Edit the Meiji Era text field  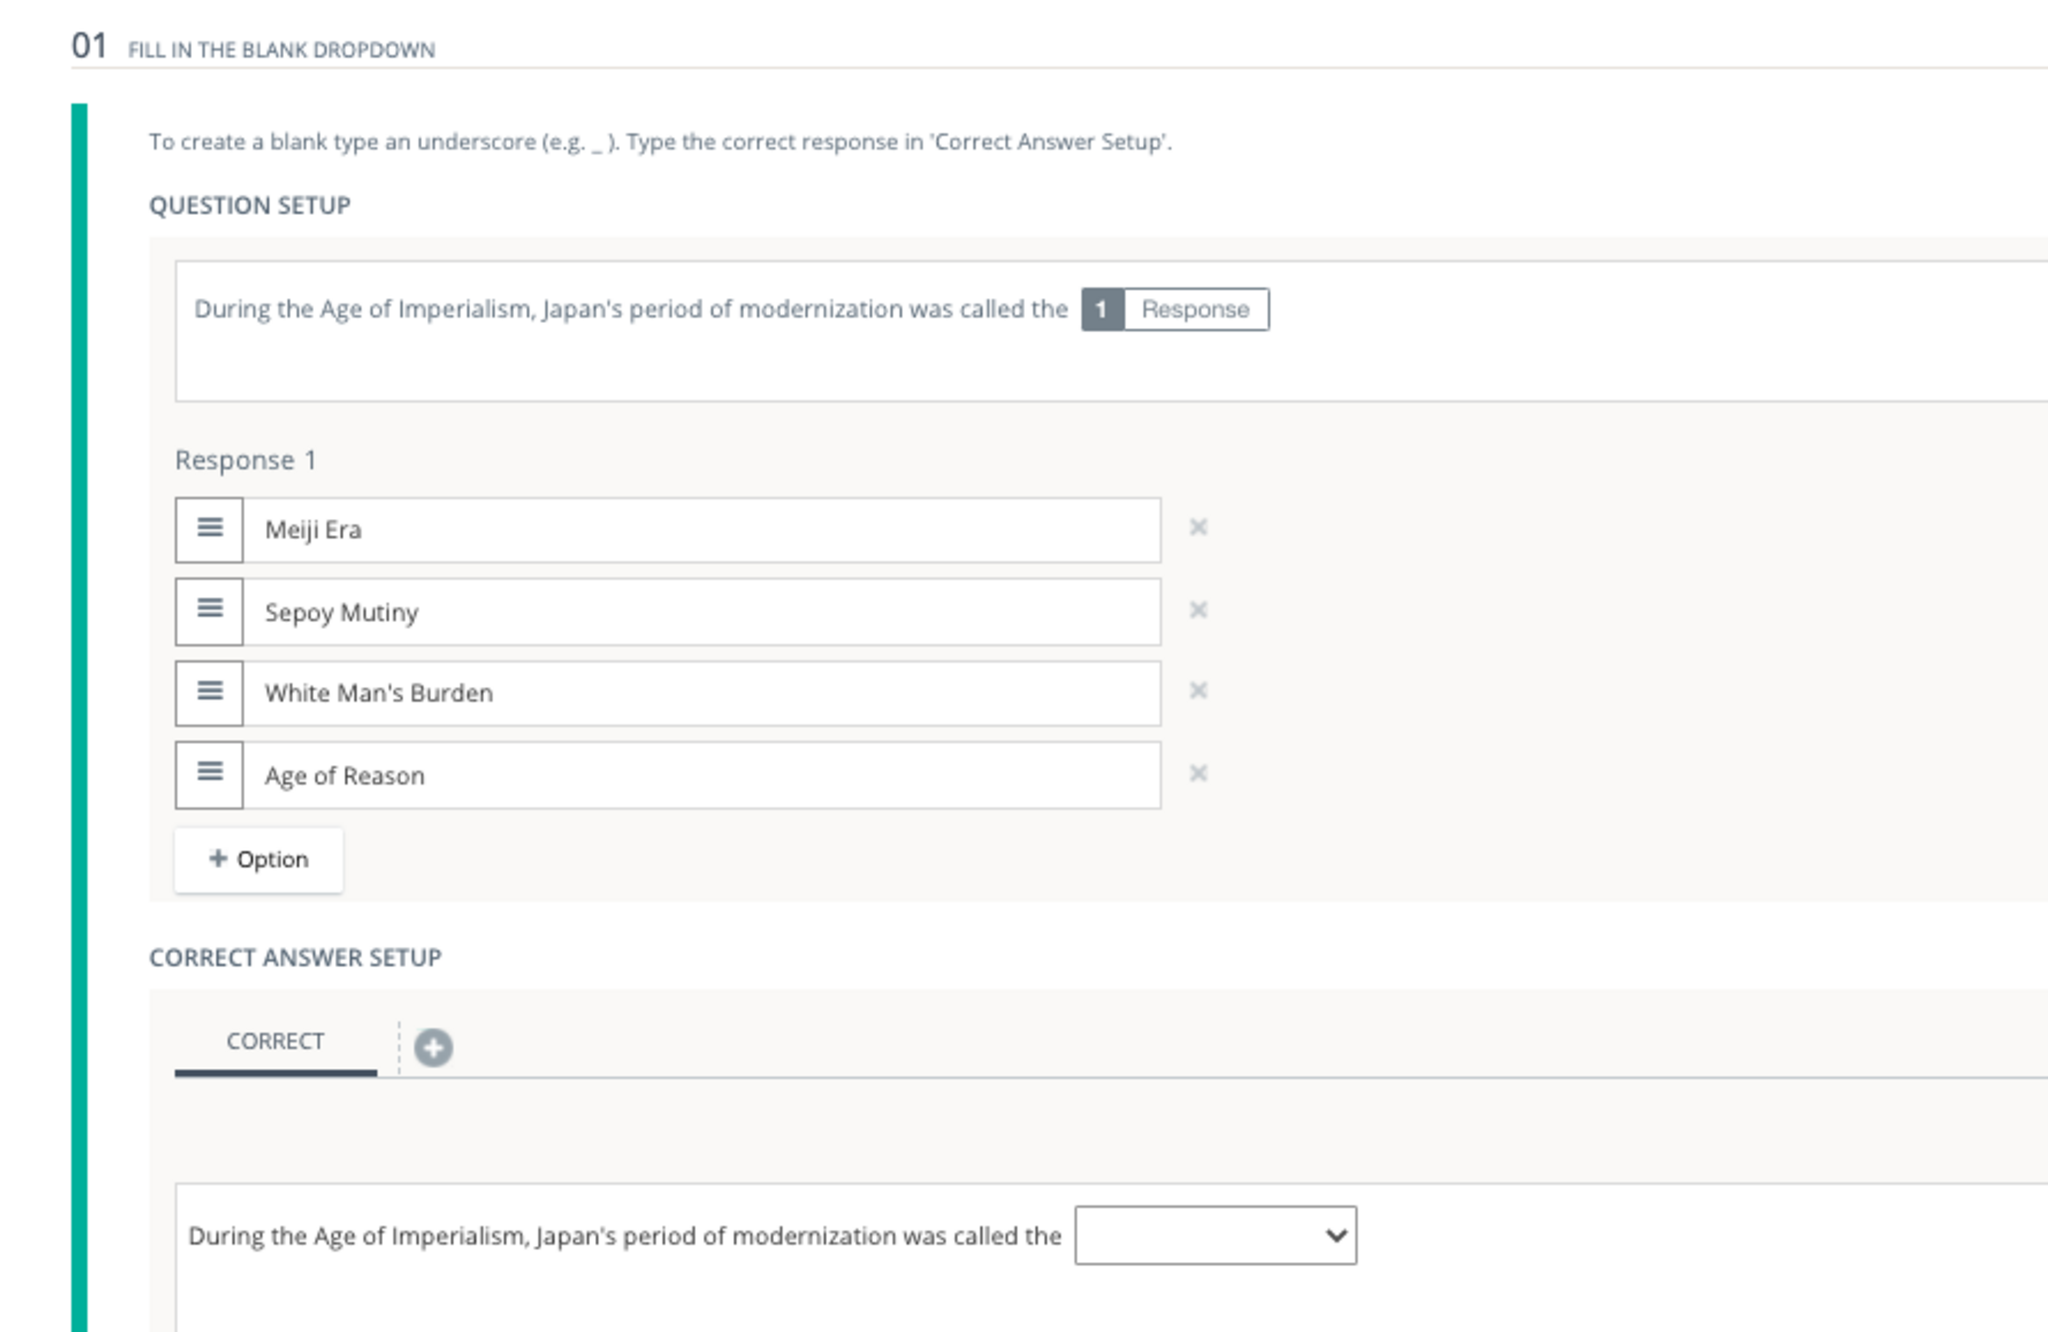(x=700, y=530)
